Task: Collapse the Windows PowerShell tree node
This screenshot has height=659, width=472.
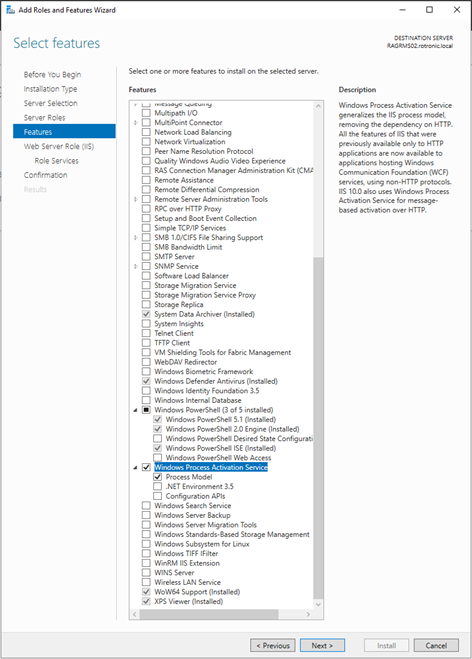Action: [135, 410]
